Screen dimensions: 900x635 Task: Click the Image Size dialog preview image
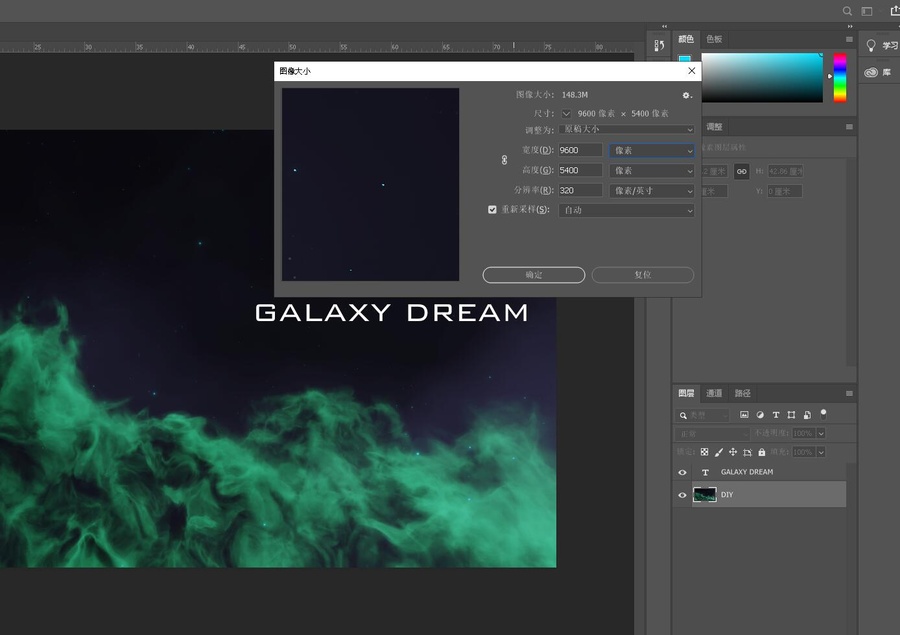(x=370, y=184)
